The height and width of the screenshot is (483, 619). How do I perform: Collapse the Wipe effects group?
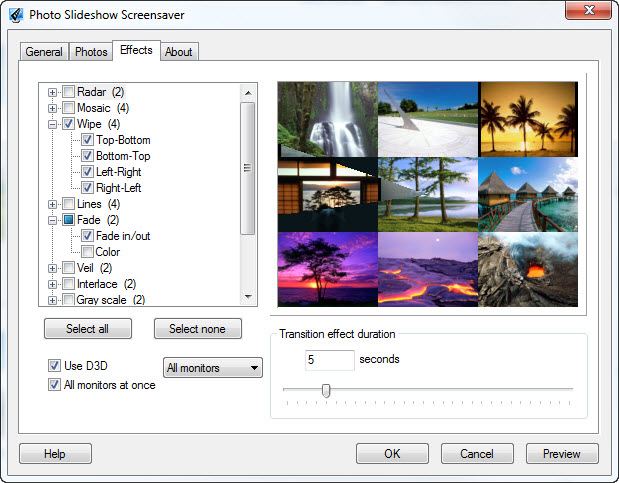52,124
